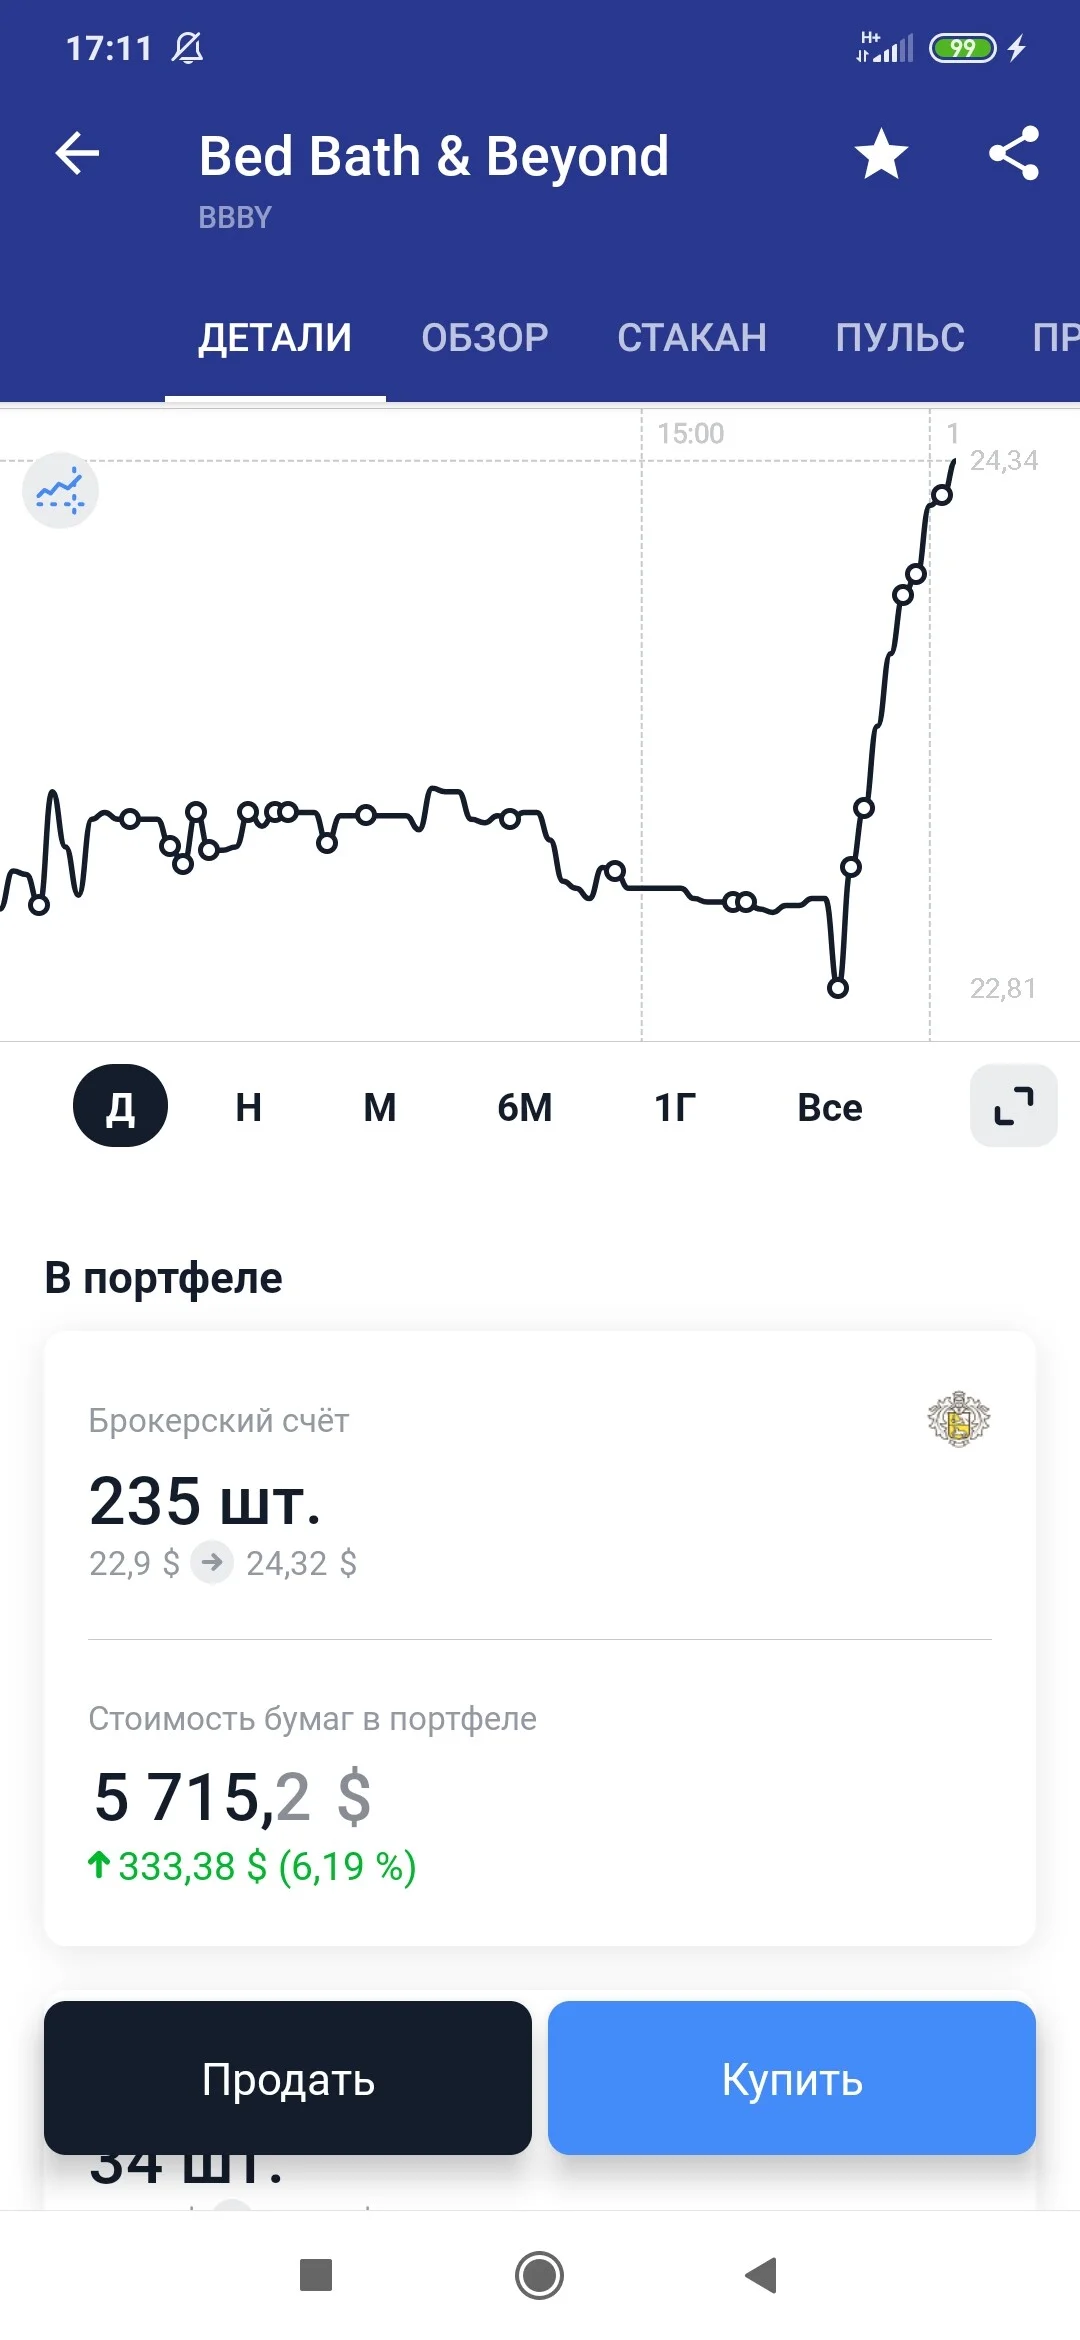Select the 1Г year chart period
The width and height of the screenshot is (1080, 2340).
(675, 1107)
